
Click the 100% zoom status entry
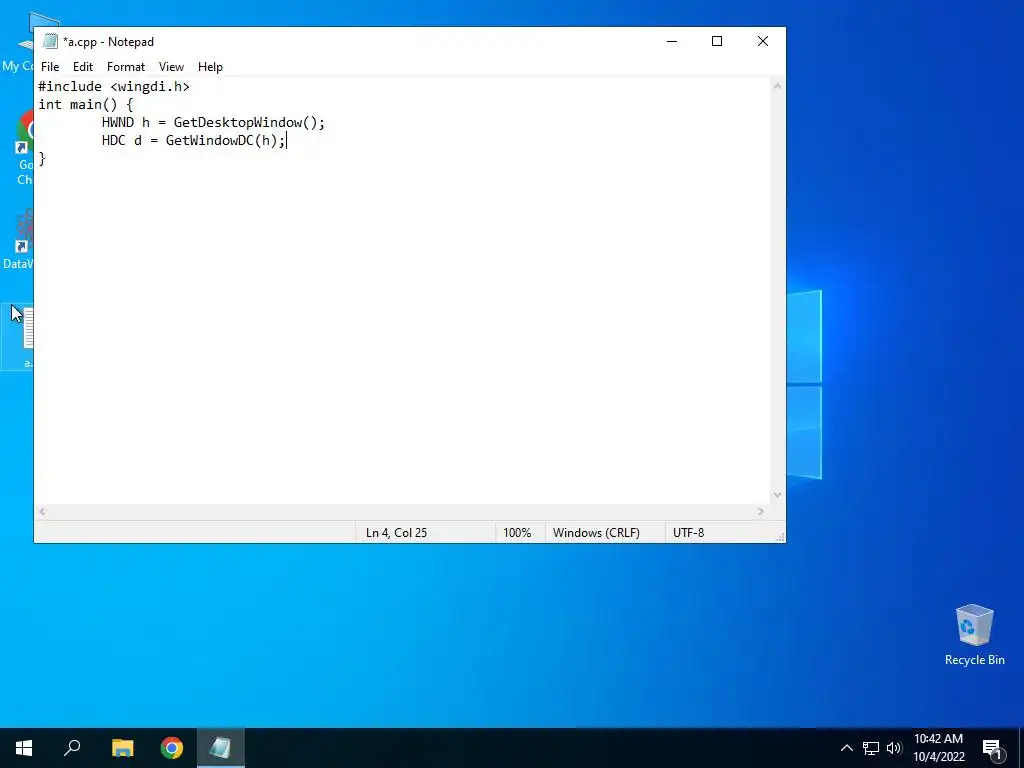517,533
